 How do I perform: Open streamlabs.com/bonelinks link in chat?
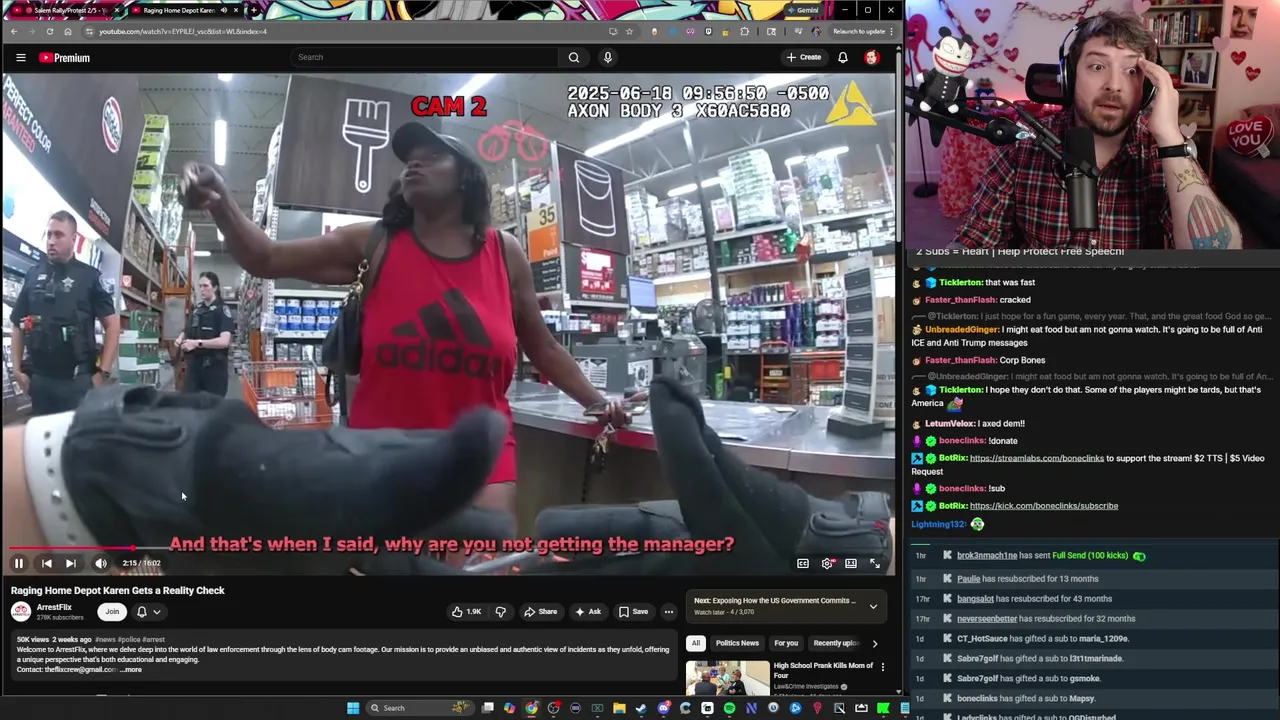[x=1037, y=458]
